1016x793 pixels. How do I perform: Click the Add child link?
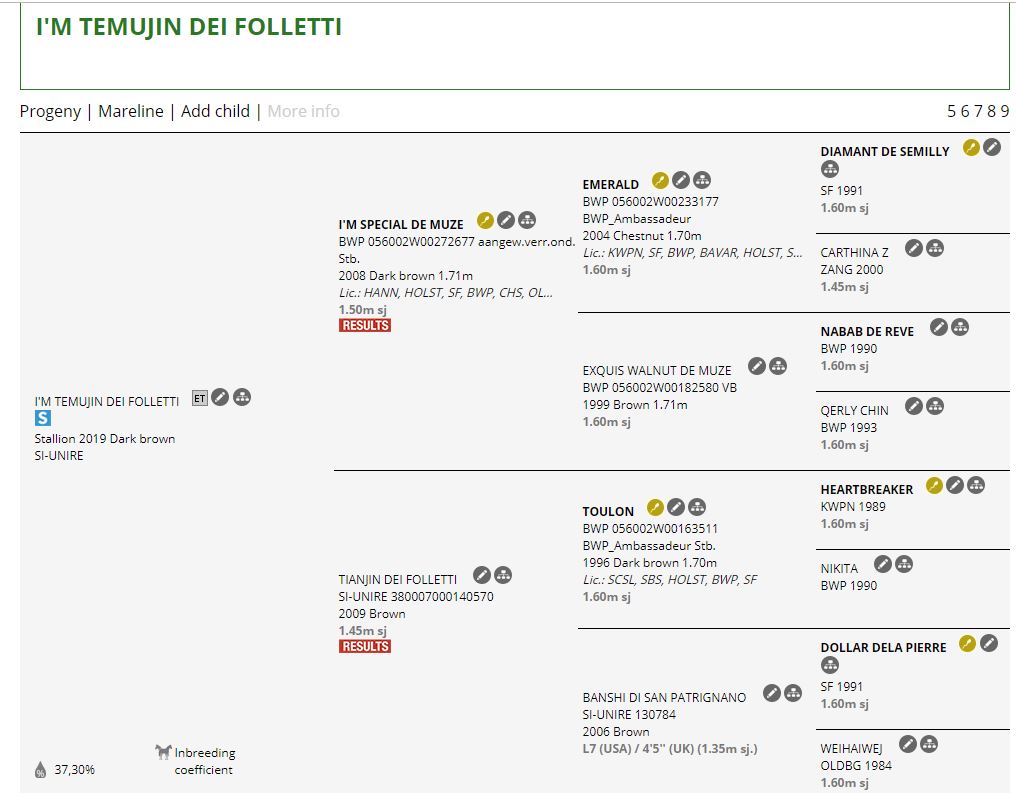point(215,111)
